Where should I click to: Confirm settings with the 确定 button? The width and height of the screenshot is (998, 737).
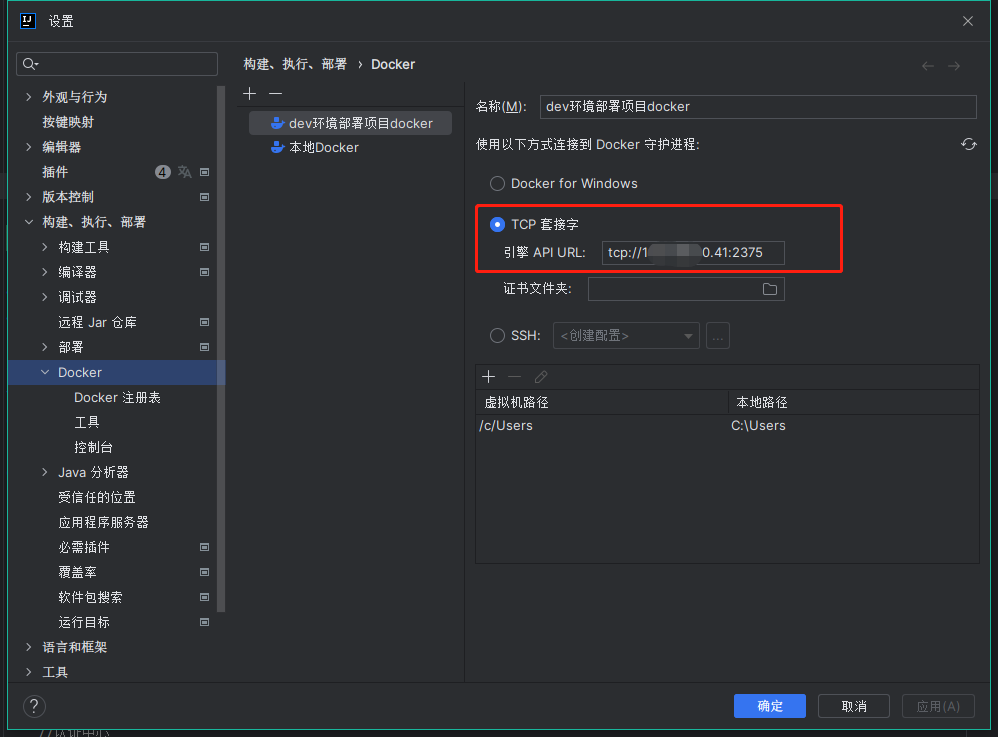click(x=769, y=706)
